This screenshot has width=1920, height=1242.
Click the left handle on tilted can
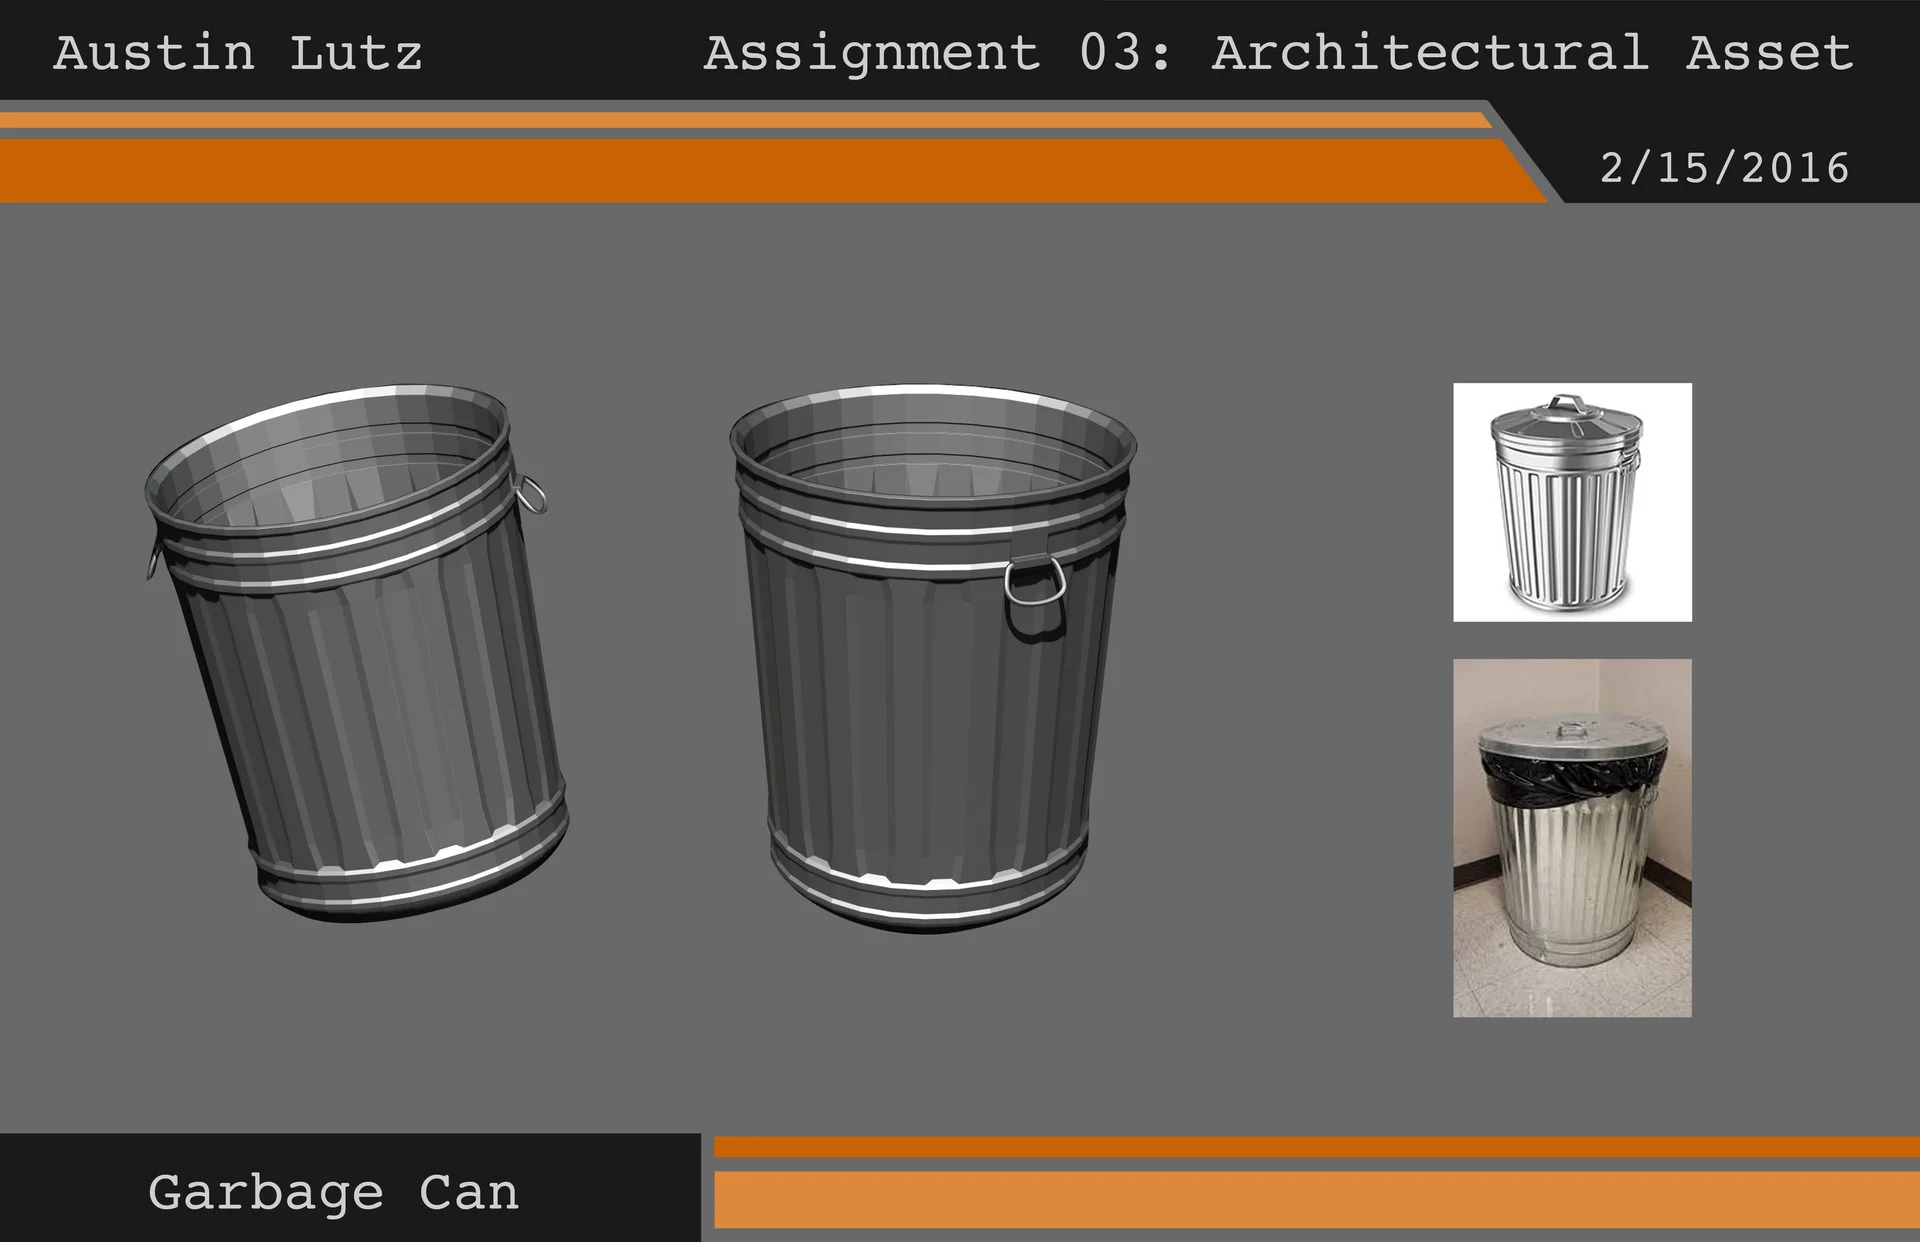pos(153,560)
